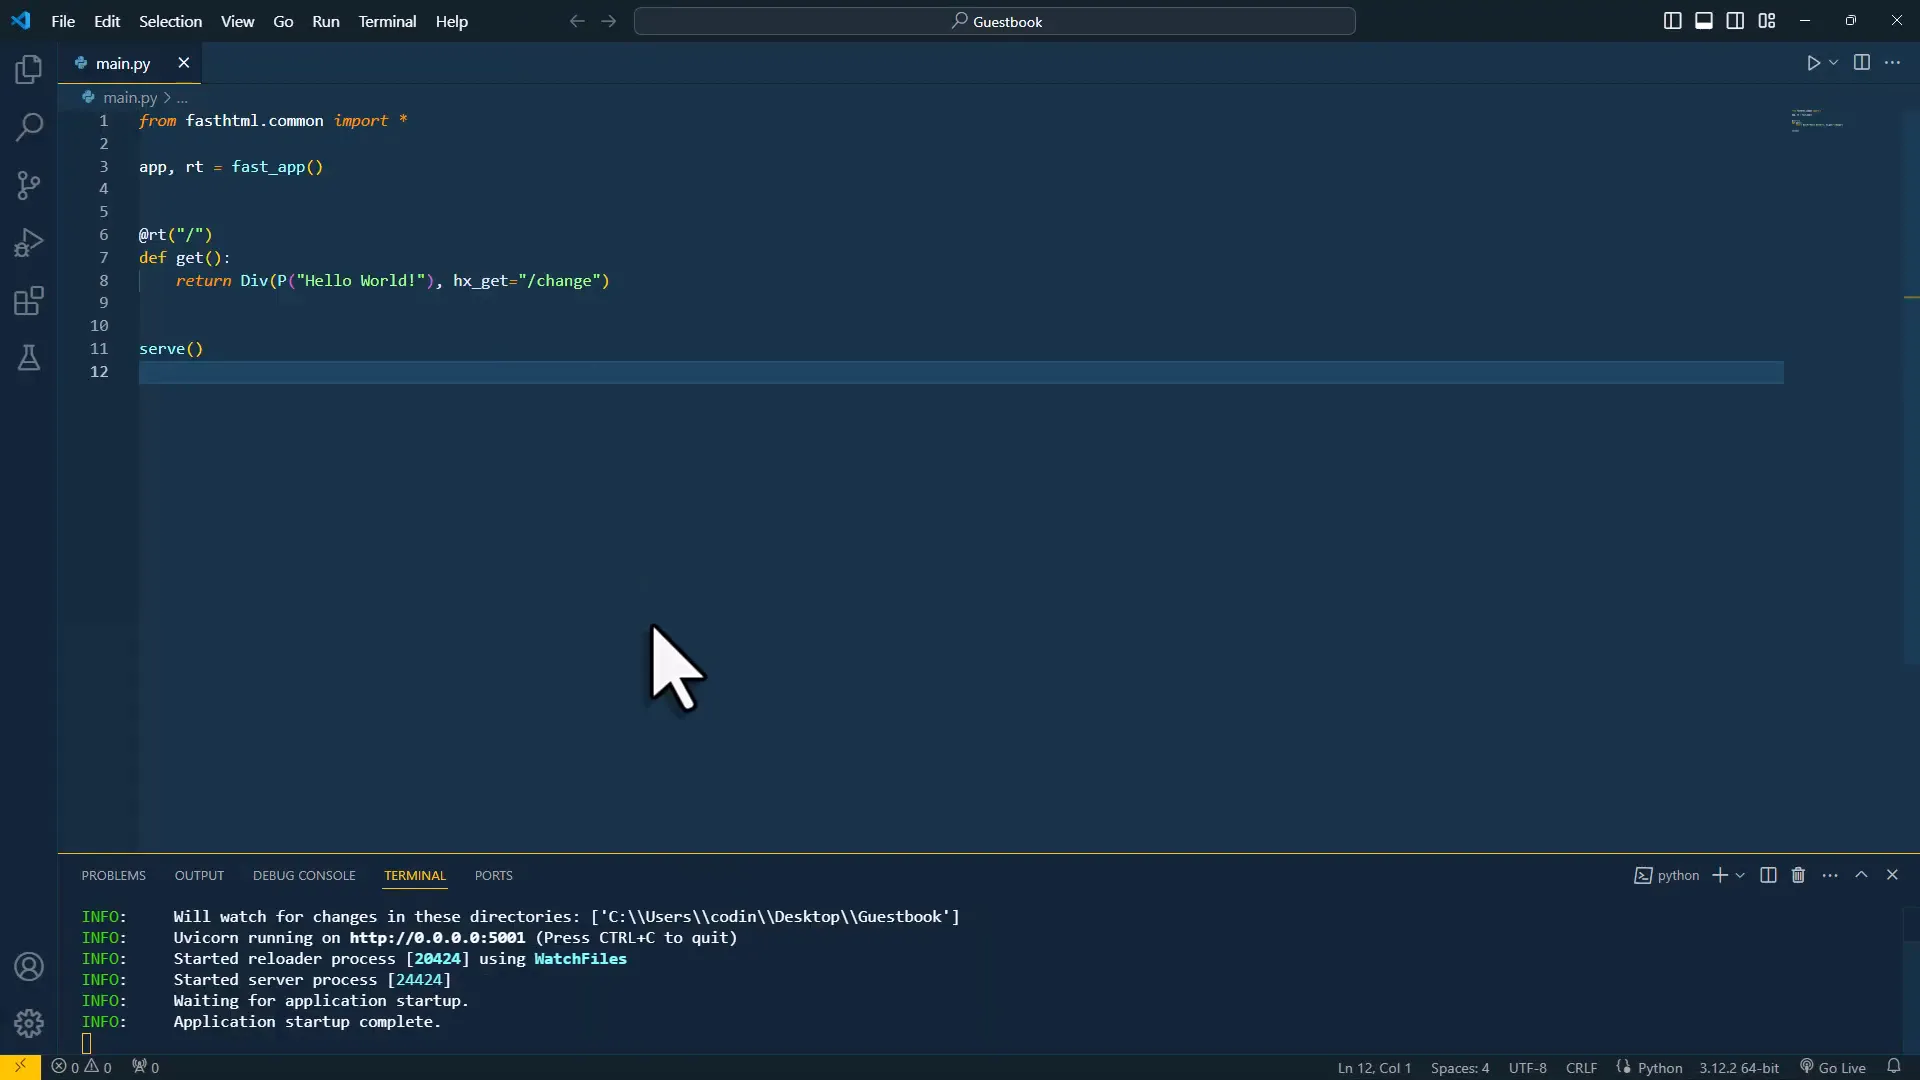Split the terminal pane
The height and width of the screenshot is (1080, 1920).
coord(1769,875)
